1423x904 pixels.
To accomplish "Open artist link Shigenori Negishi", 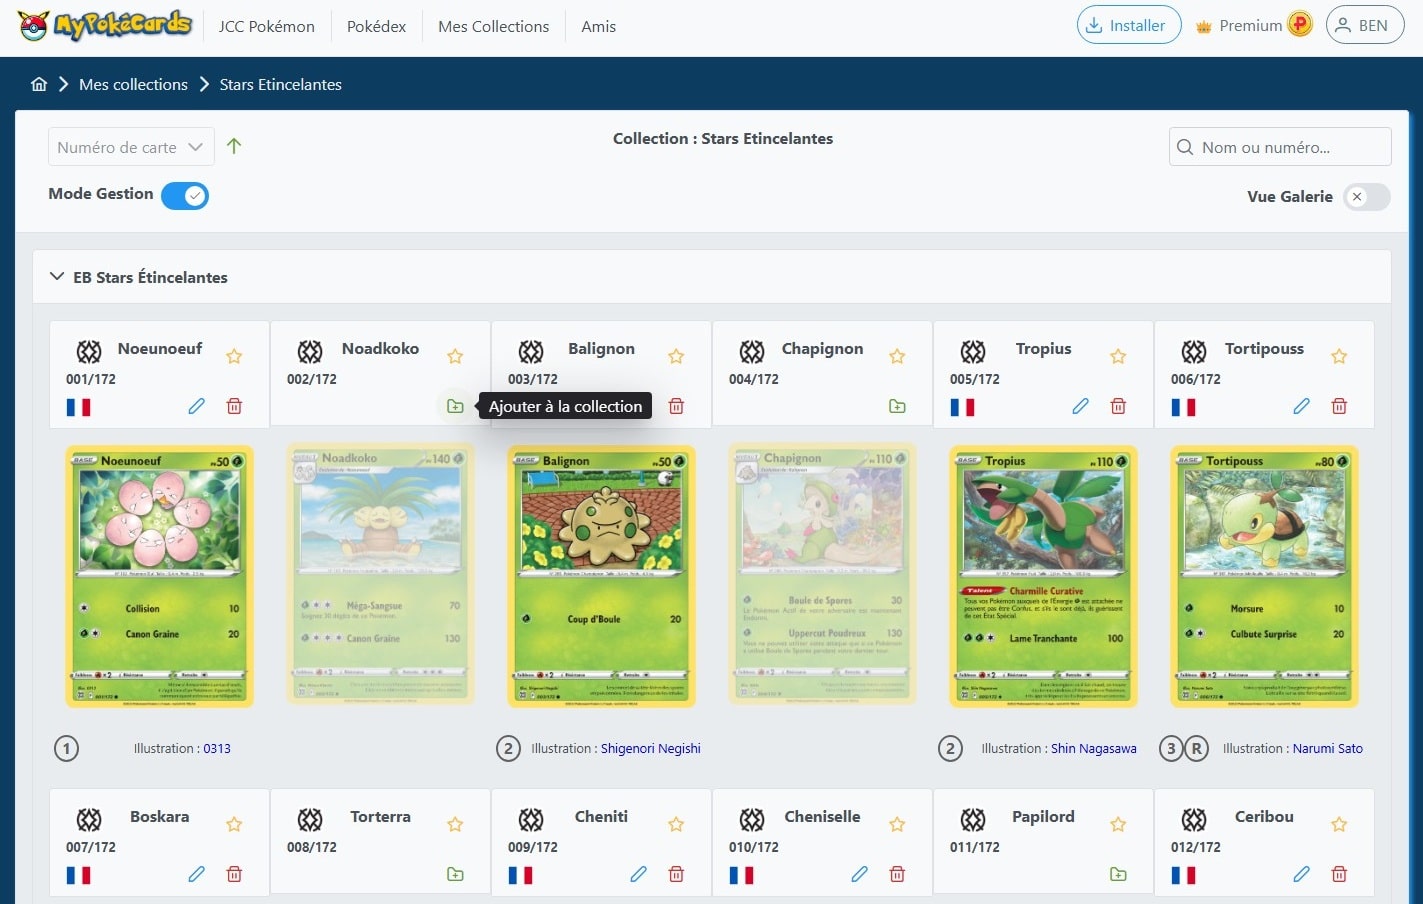I will [x=650, y=748].
